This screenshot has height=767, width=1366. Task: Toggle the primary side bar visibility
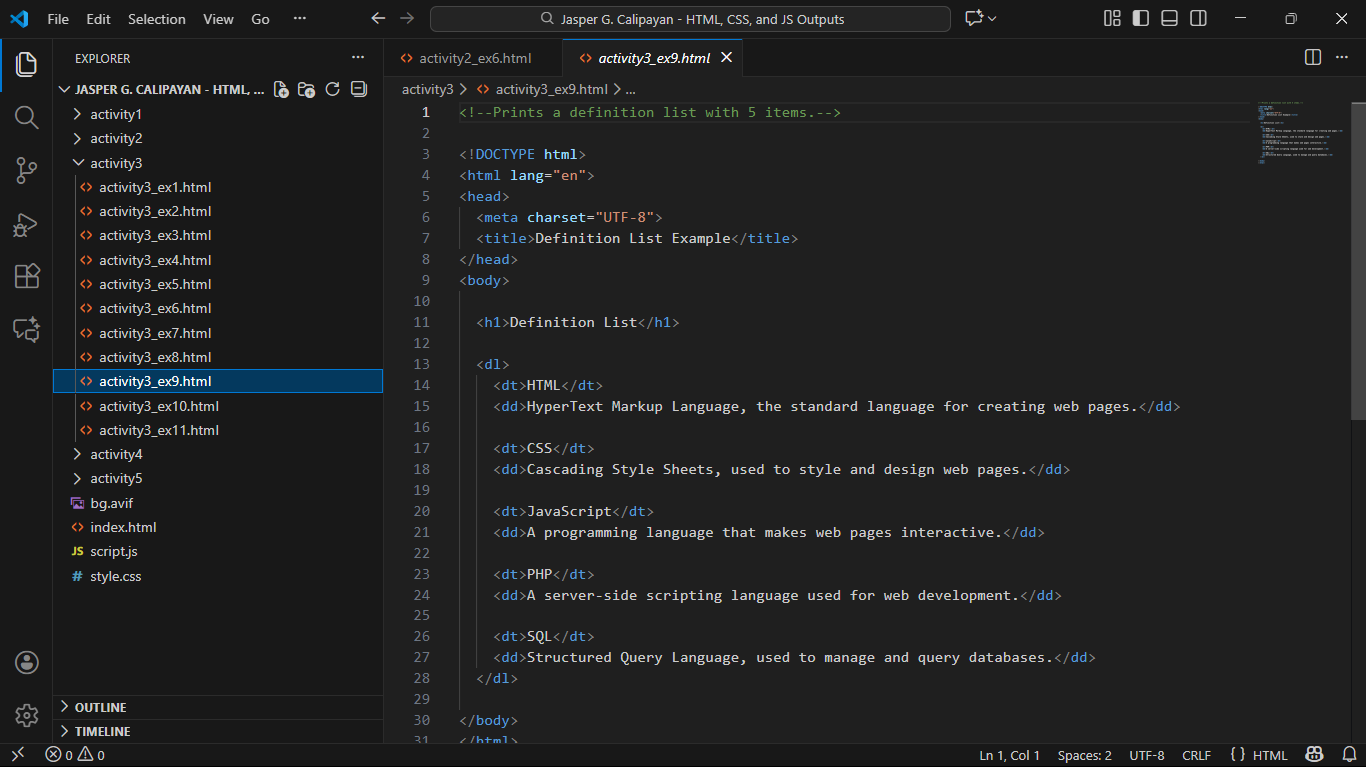1140,19
